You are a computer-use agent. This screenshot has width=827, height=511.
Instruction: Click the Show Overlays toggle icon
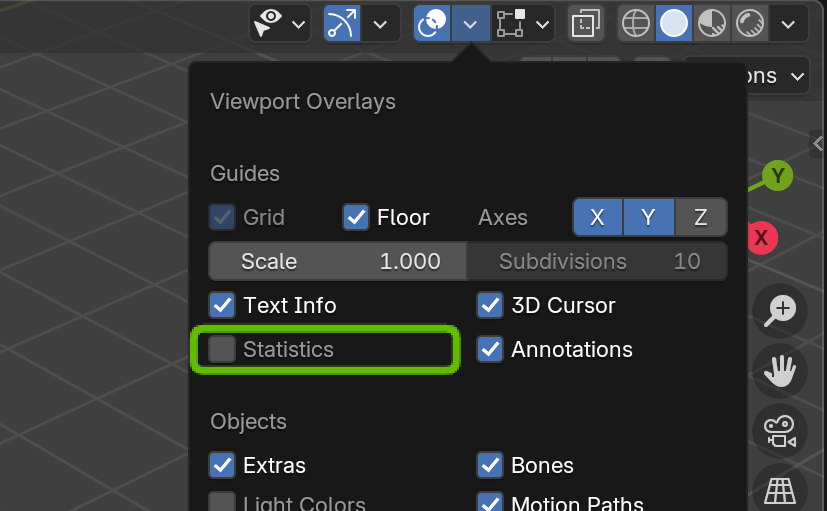click(432, 23)
